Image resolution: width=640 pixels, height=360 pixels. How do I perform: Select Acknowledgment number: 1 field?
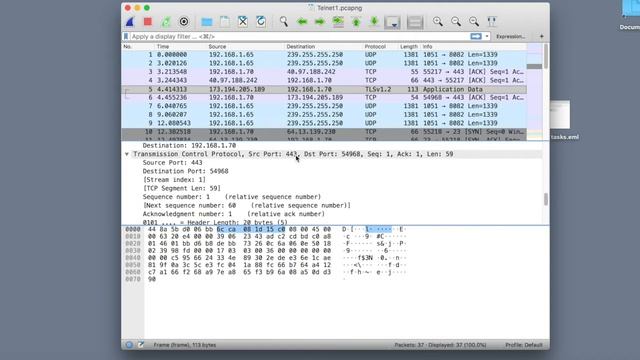coord(233,214)
